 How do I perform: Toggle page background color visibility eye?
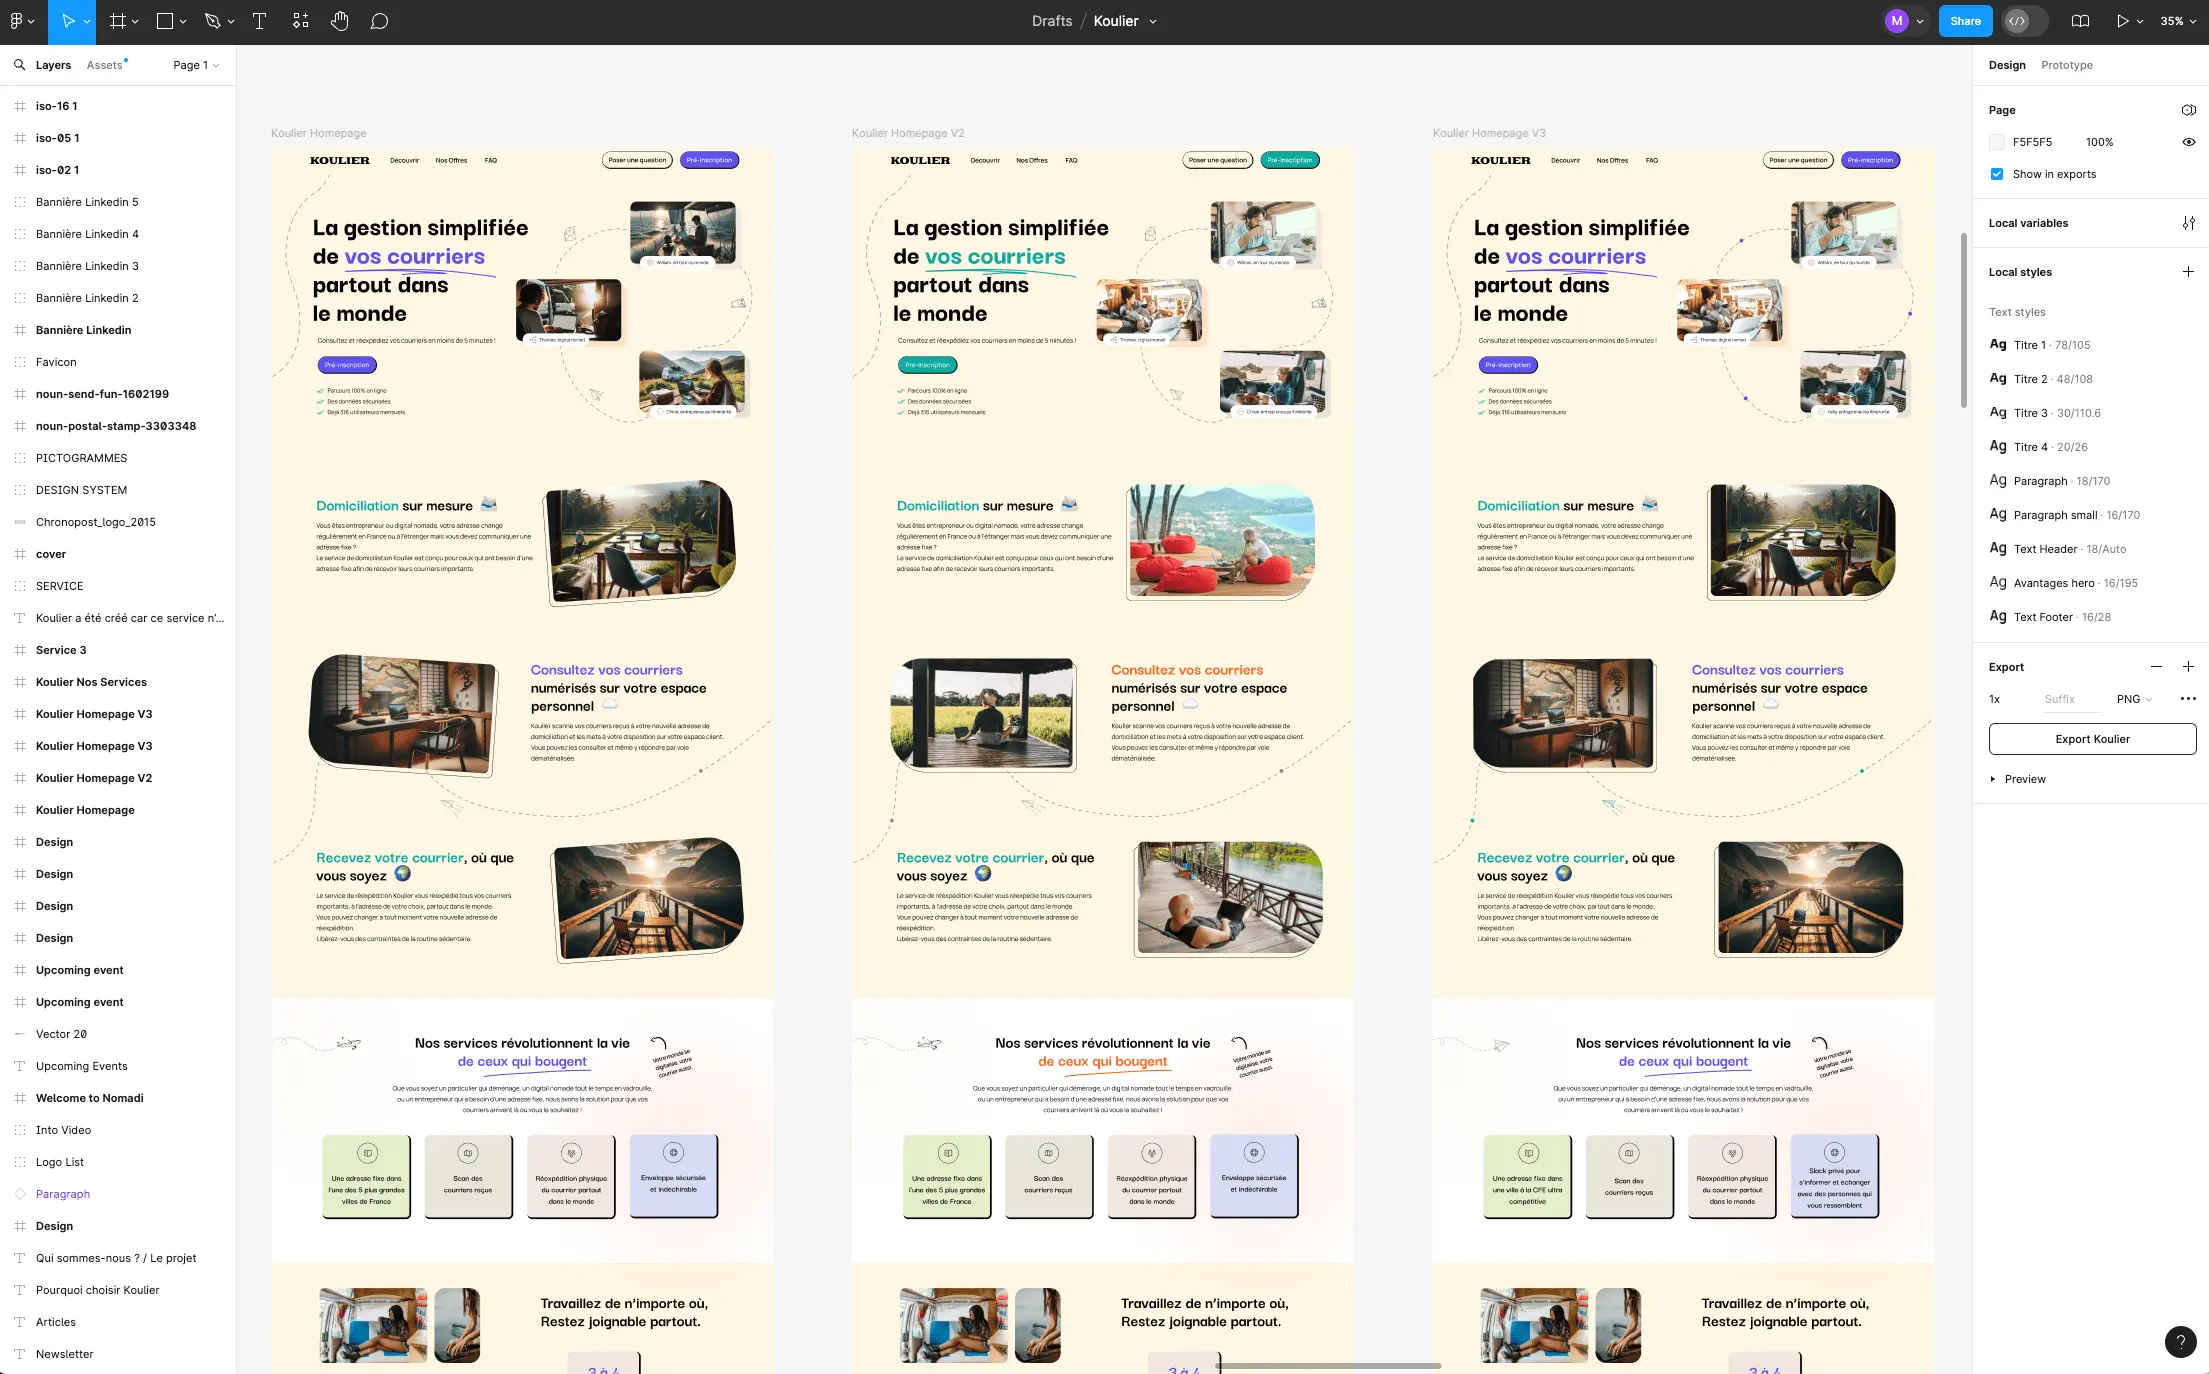(2188, 142)
